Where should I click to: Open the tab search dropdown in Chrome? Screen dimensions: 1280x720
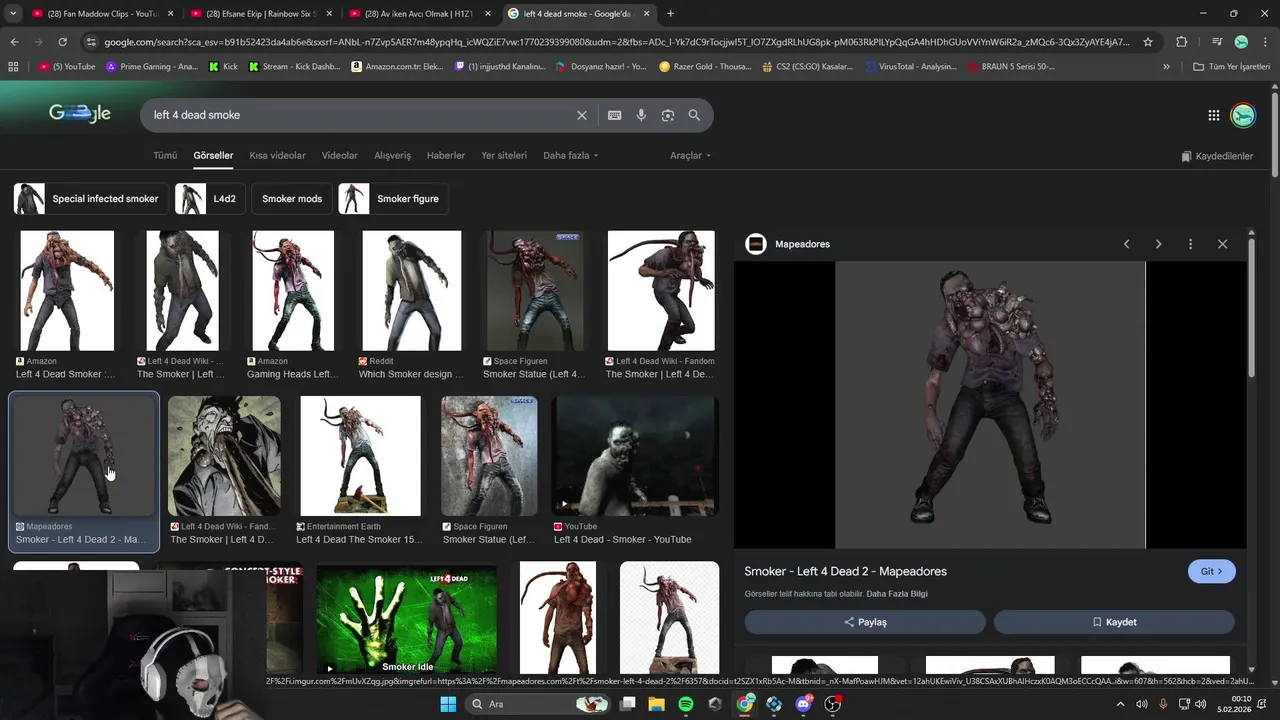tap(13, 14)
